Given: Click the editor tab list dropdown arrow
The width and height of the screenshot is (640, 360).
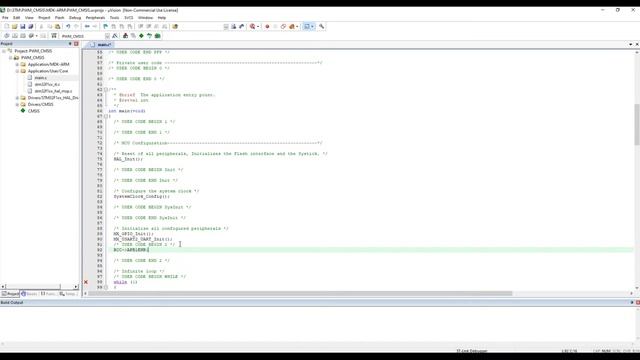Looking at the screenshot, I should [631, 44].
